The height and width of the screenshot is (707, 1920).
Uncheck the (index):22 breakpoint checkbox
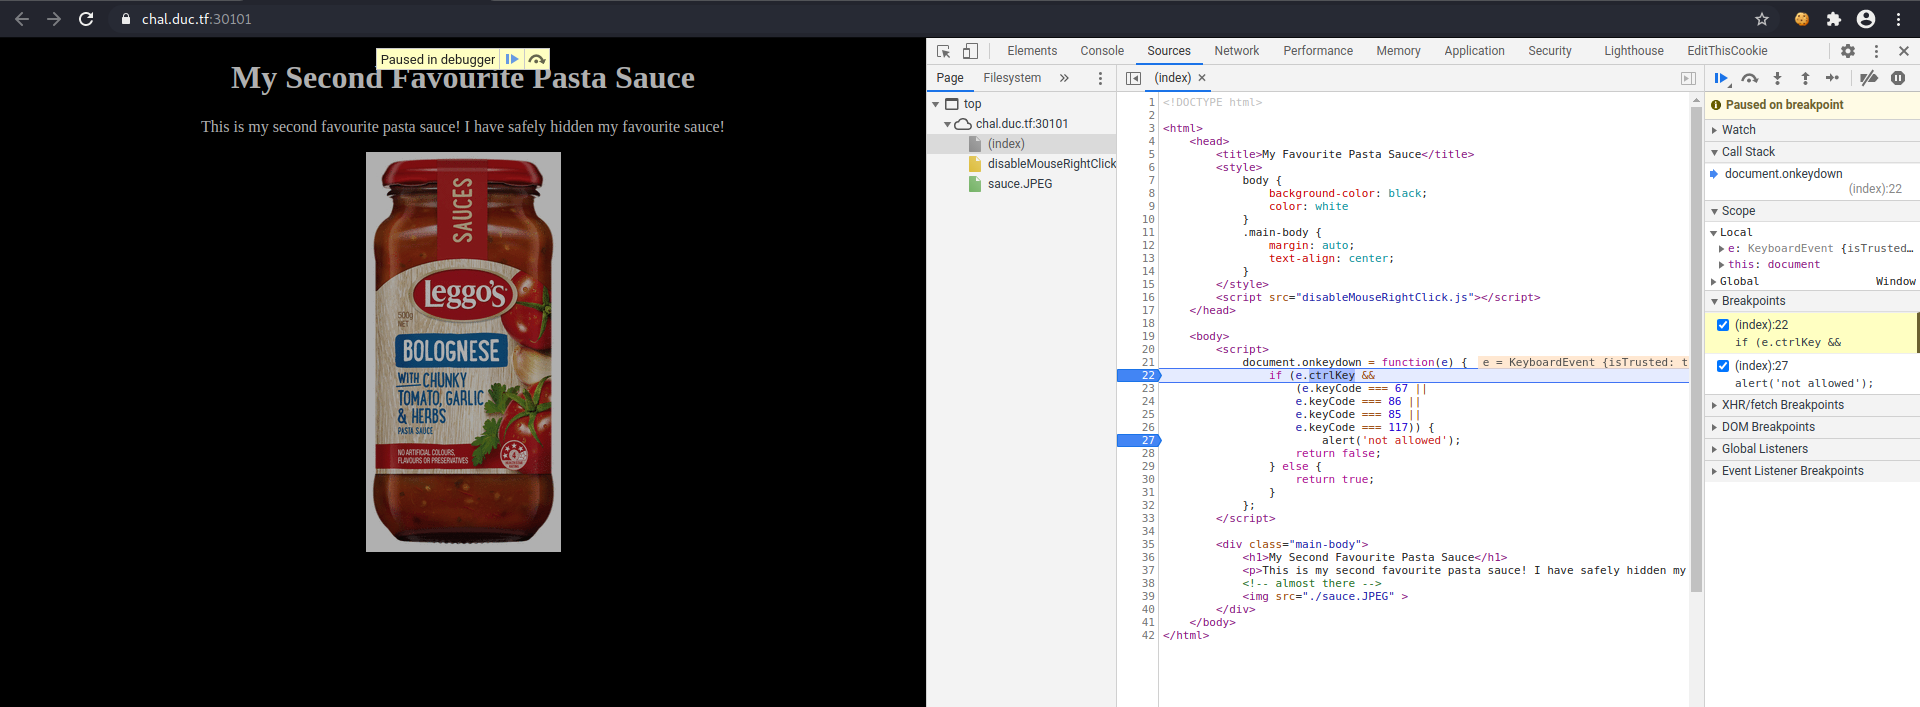[x=1723, y=325]
